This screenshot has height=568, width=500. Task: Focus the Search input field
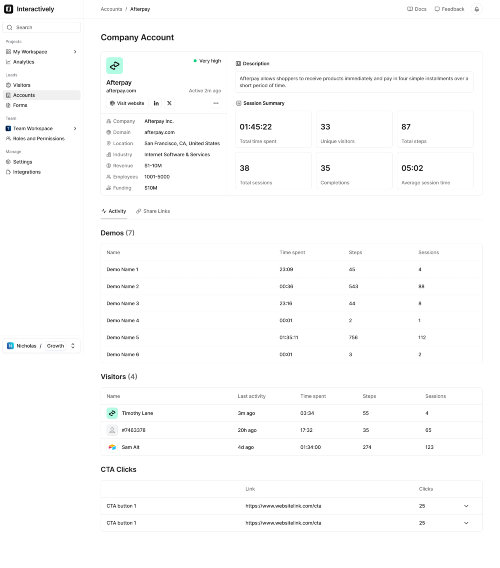click(x=42, y=28)
